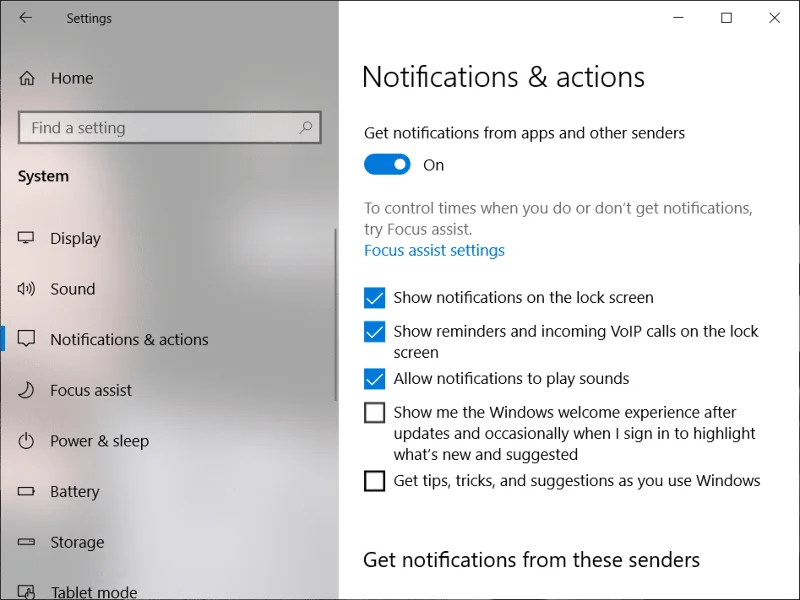Viewport: 800px width, 600px height.
Task: Click the 'Settings' window title text
Action: [89, 18]
